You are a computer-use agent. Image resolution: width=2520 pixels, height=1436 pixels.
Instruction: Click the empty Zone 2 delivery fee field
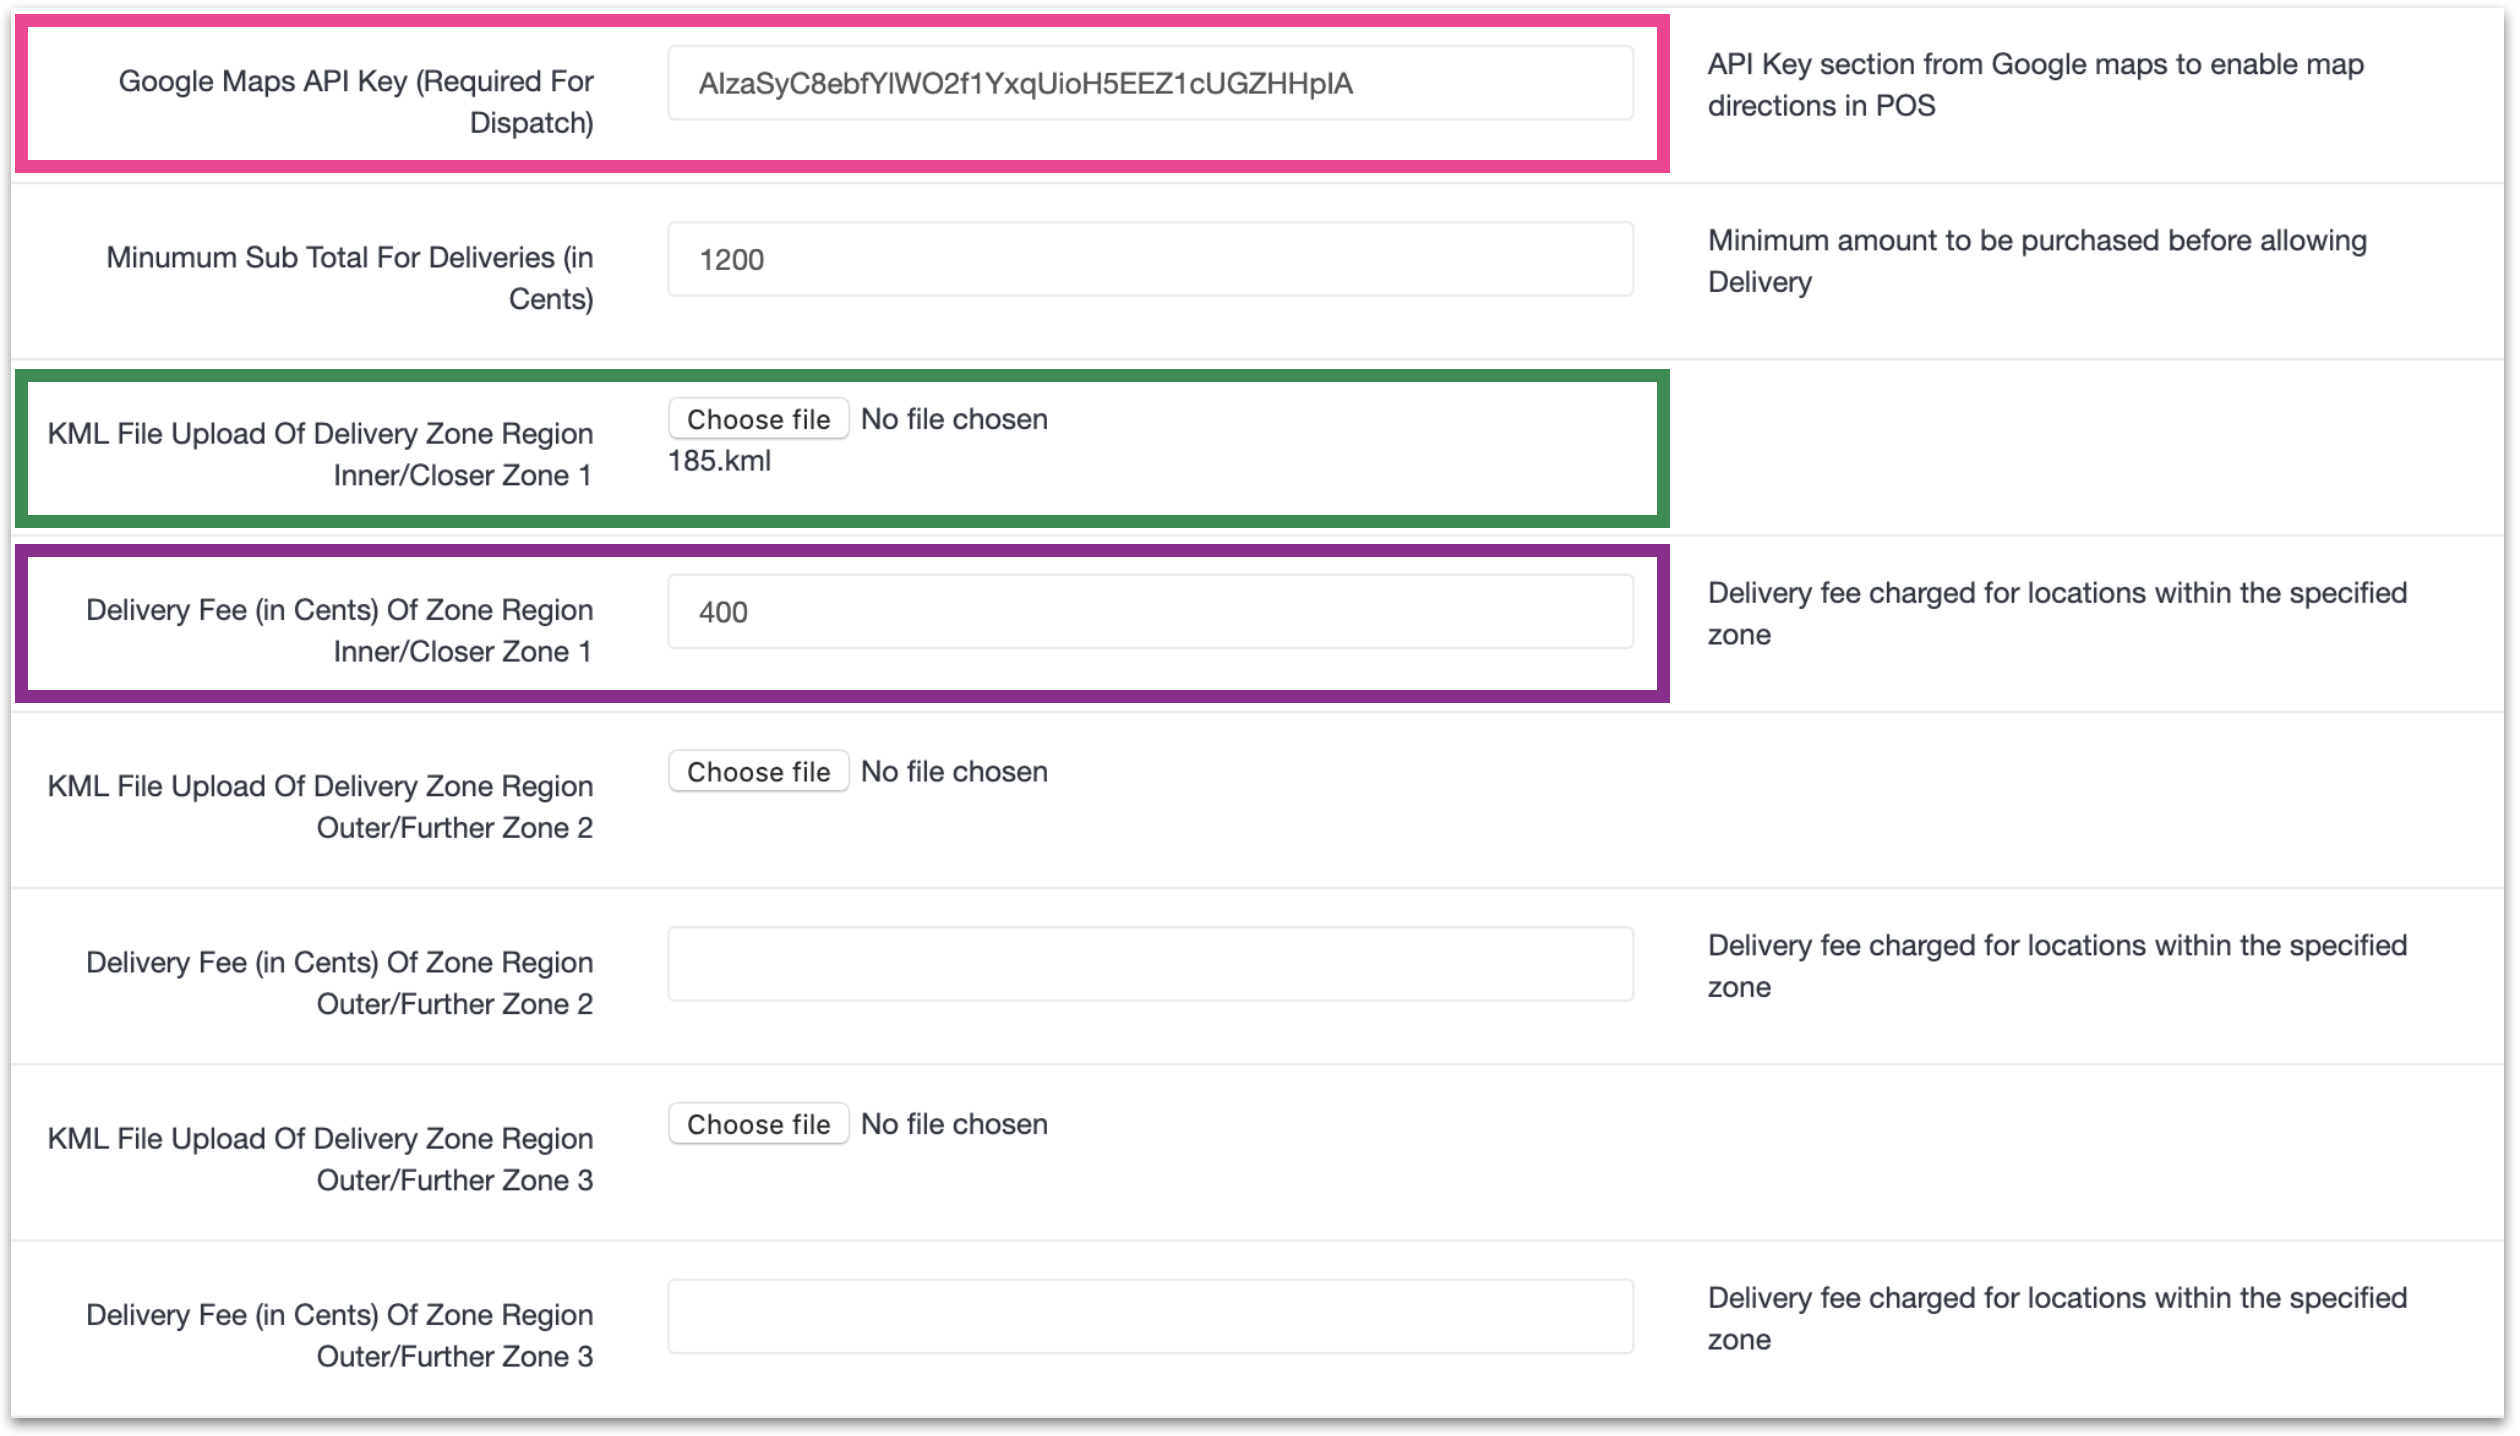click(1150, 964)
